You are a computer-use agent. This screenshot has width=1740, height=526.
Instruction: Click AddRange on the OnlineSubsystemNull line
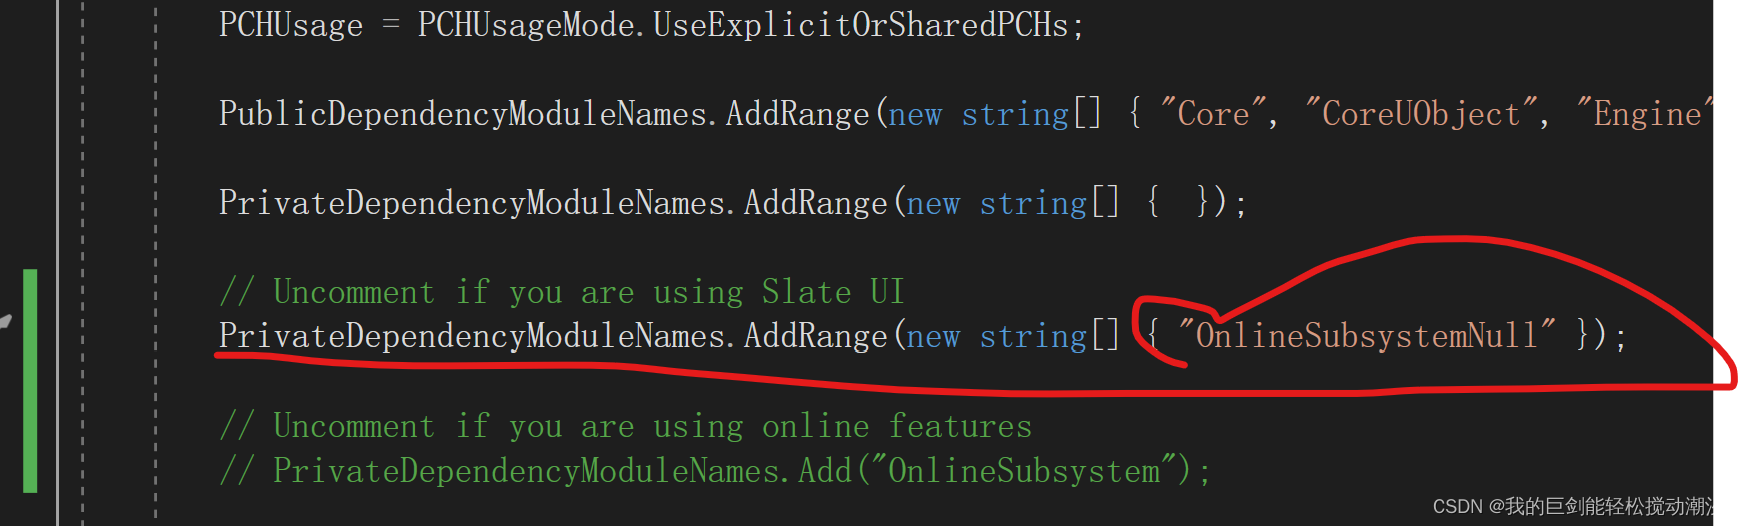[815, 335]
